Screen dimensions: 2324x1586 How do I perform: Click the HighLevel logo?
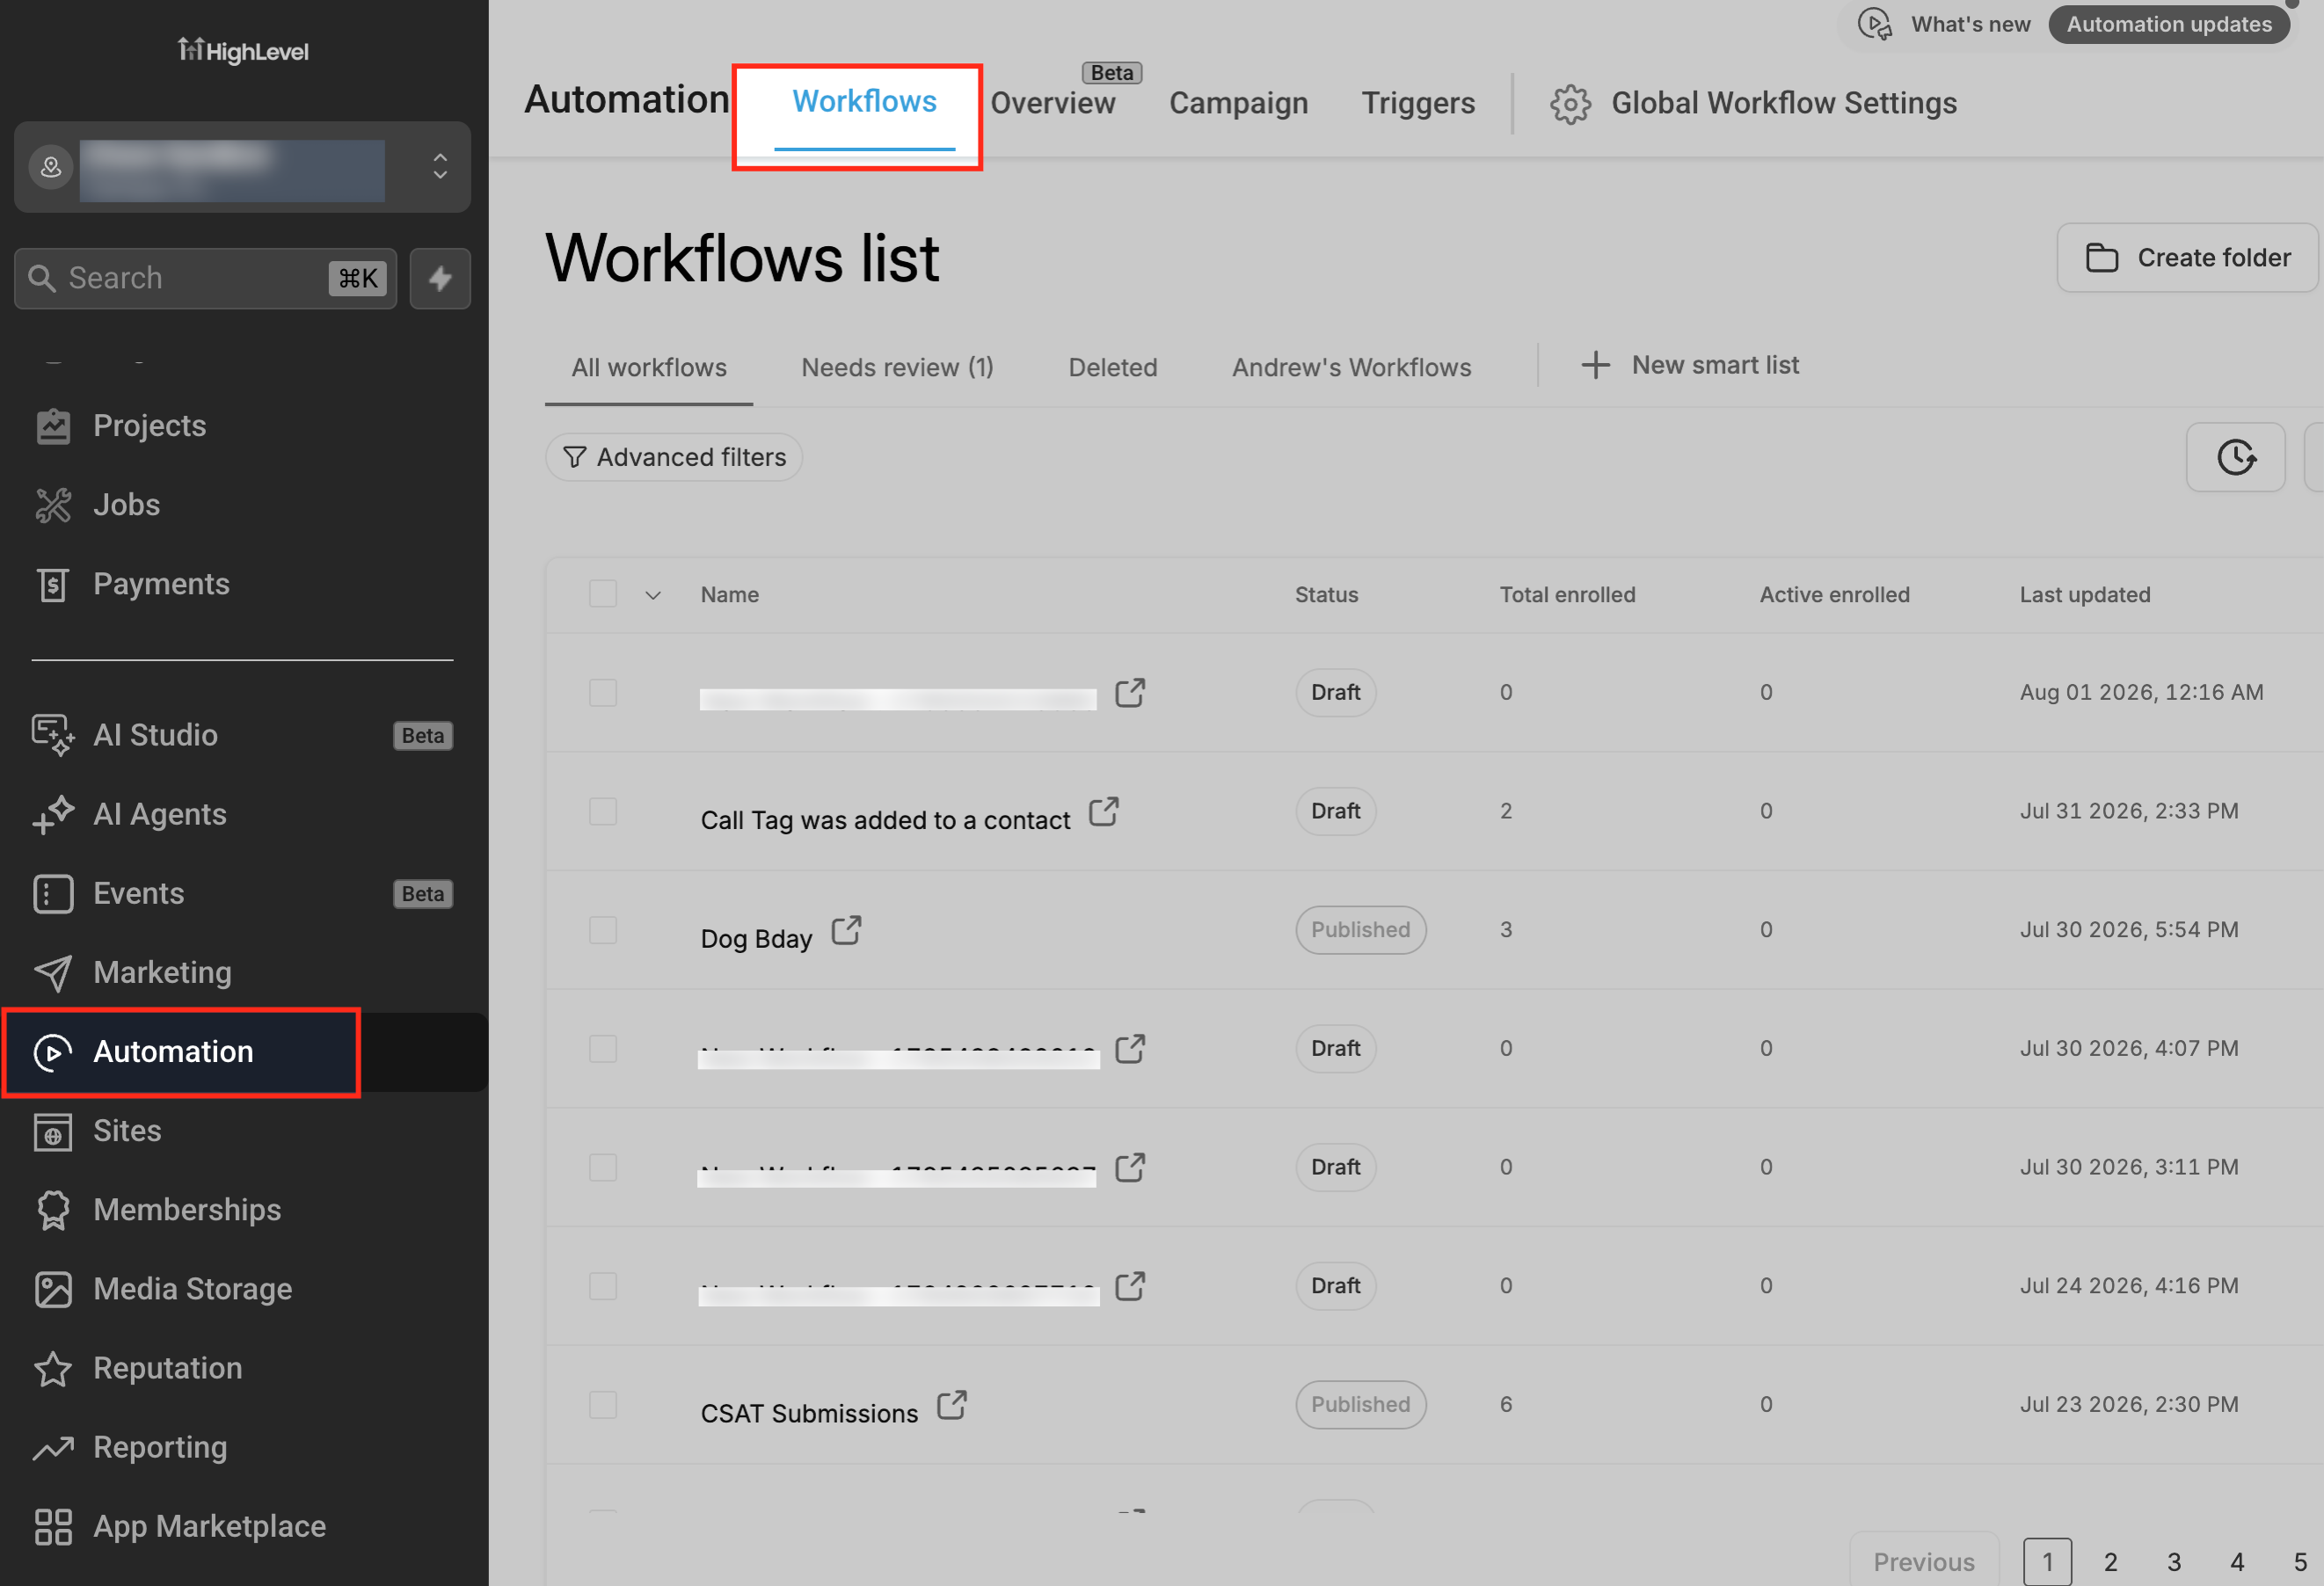[243, 50]
